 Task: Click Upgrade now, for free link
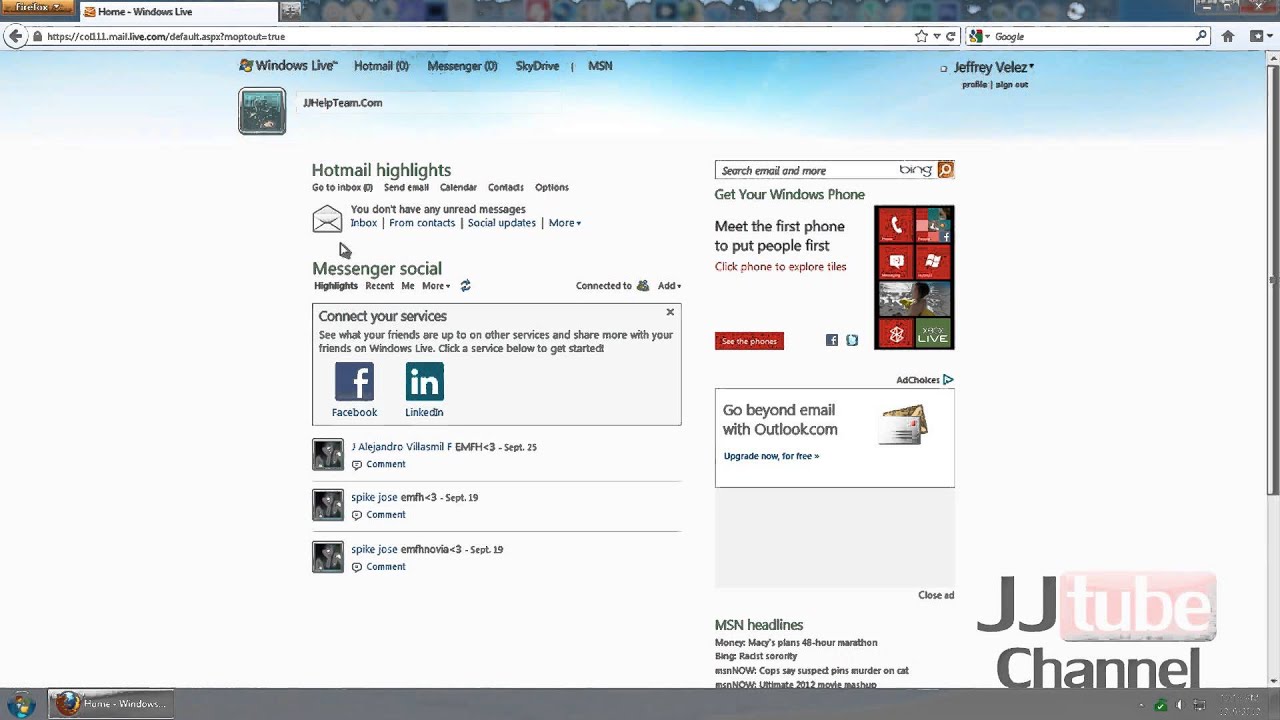(771, 456)
